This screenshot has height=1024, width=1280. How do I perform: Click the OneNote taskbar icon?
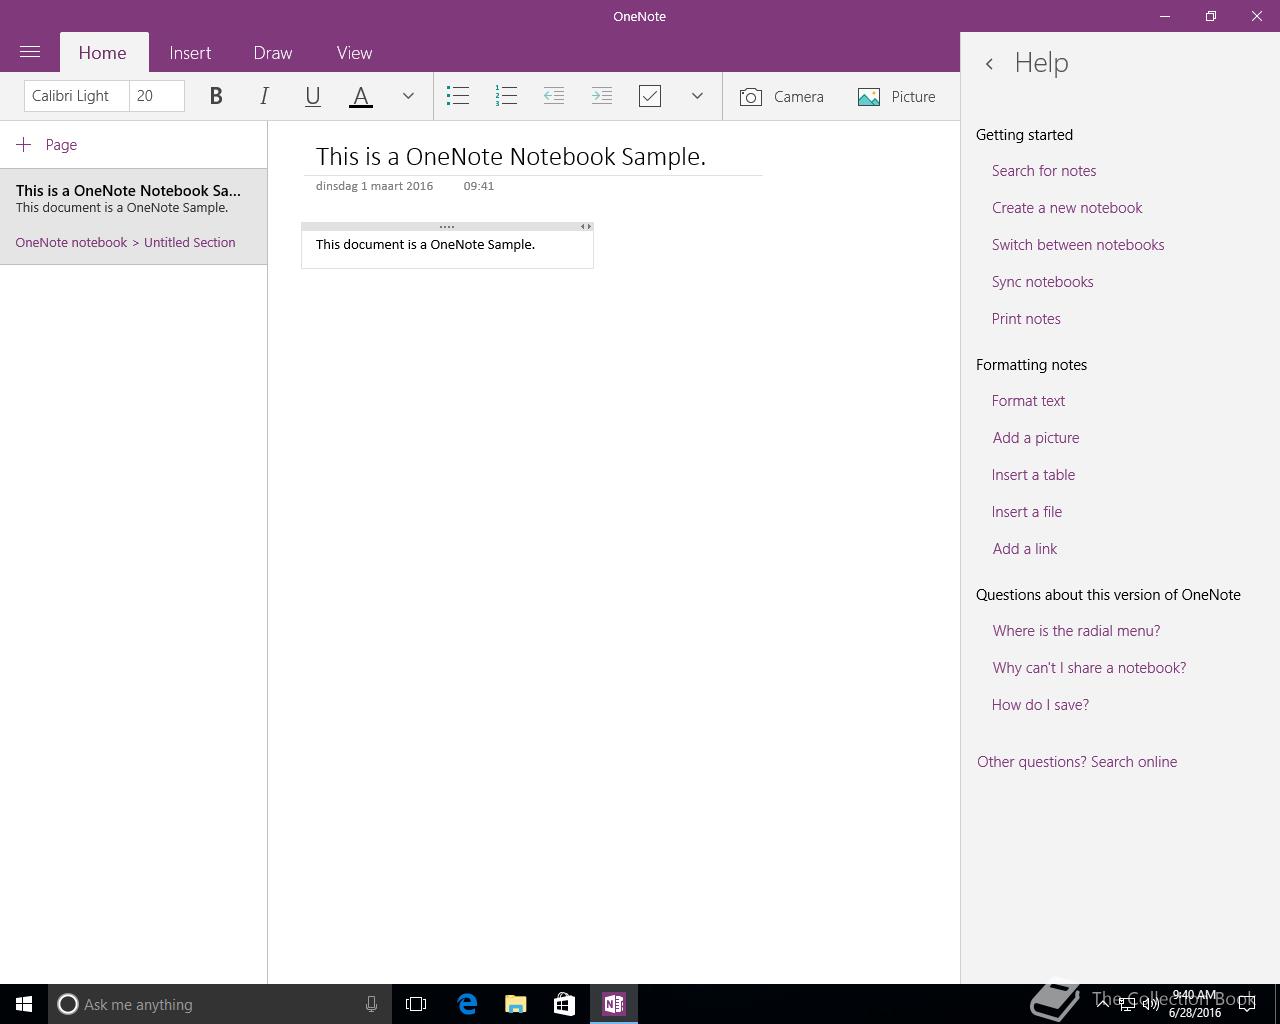[614, 1004]
